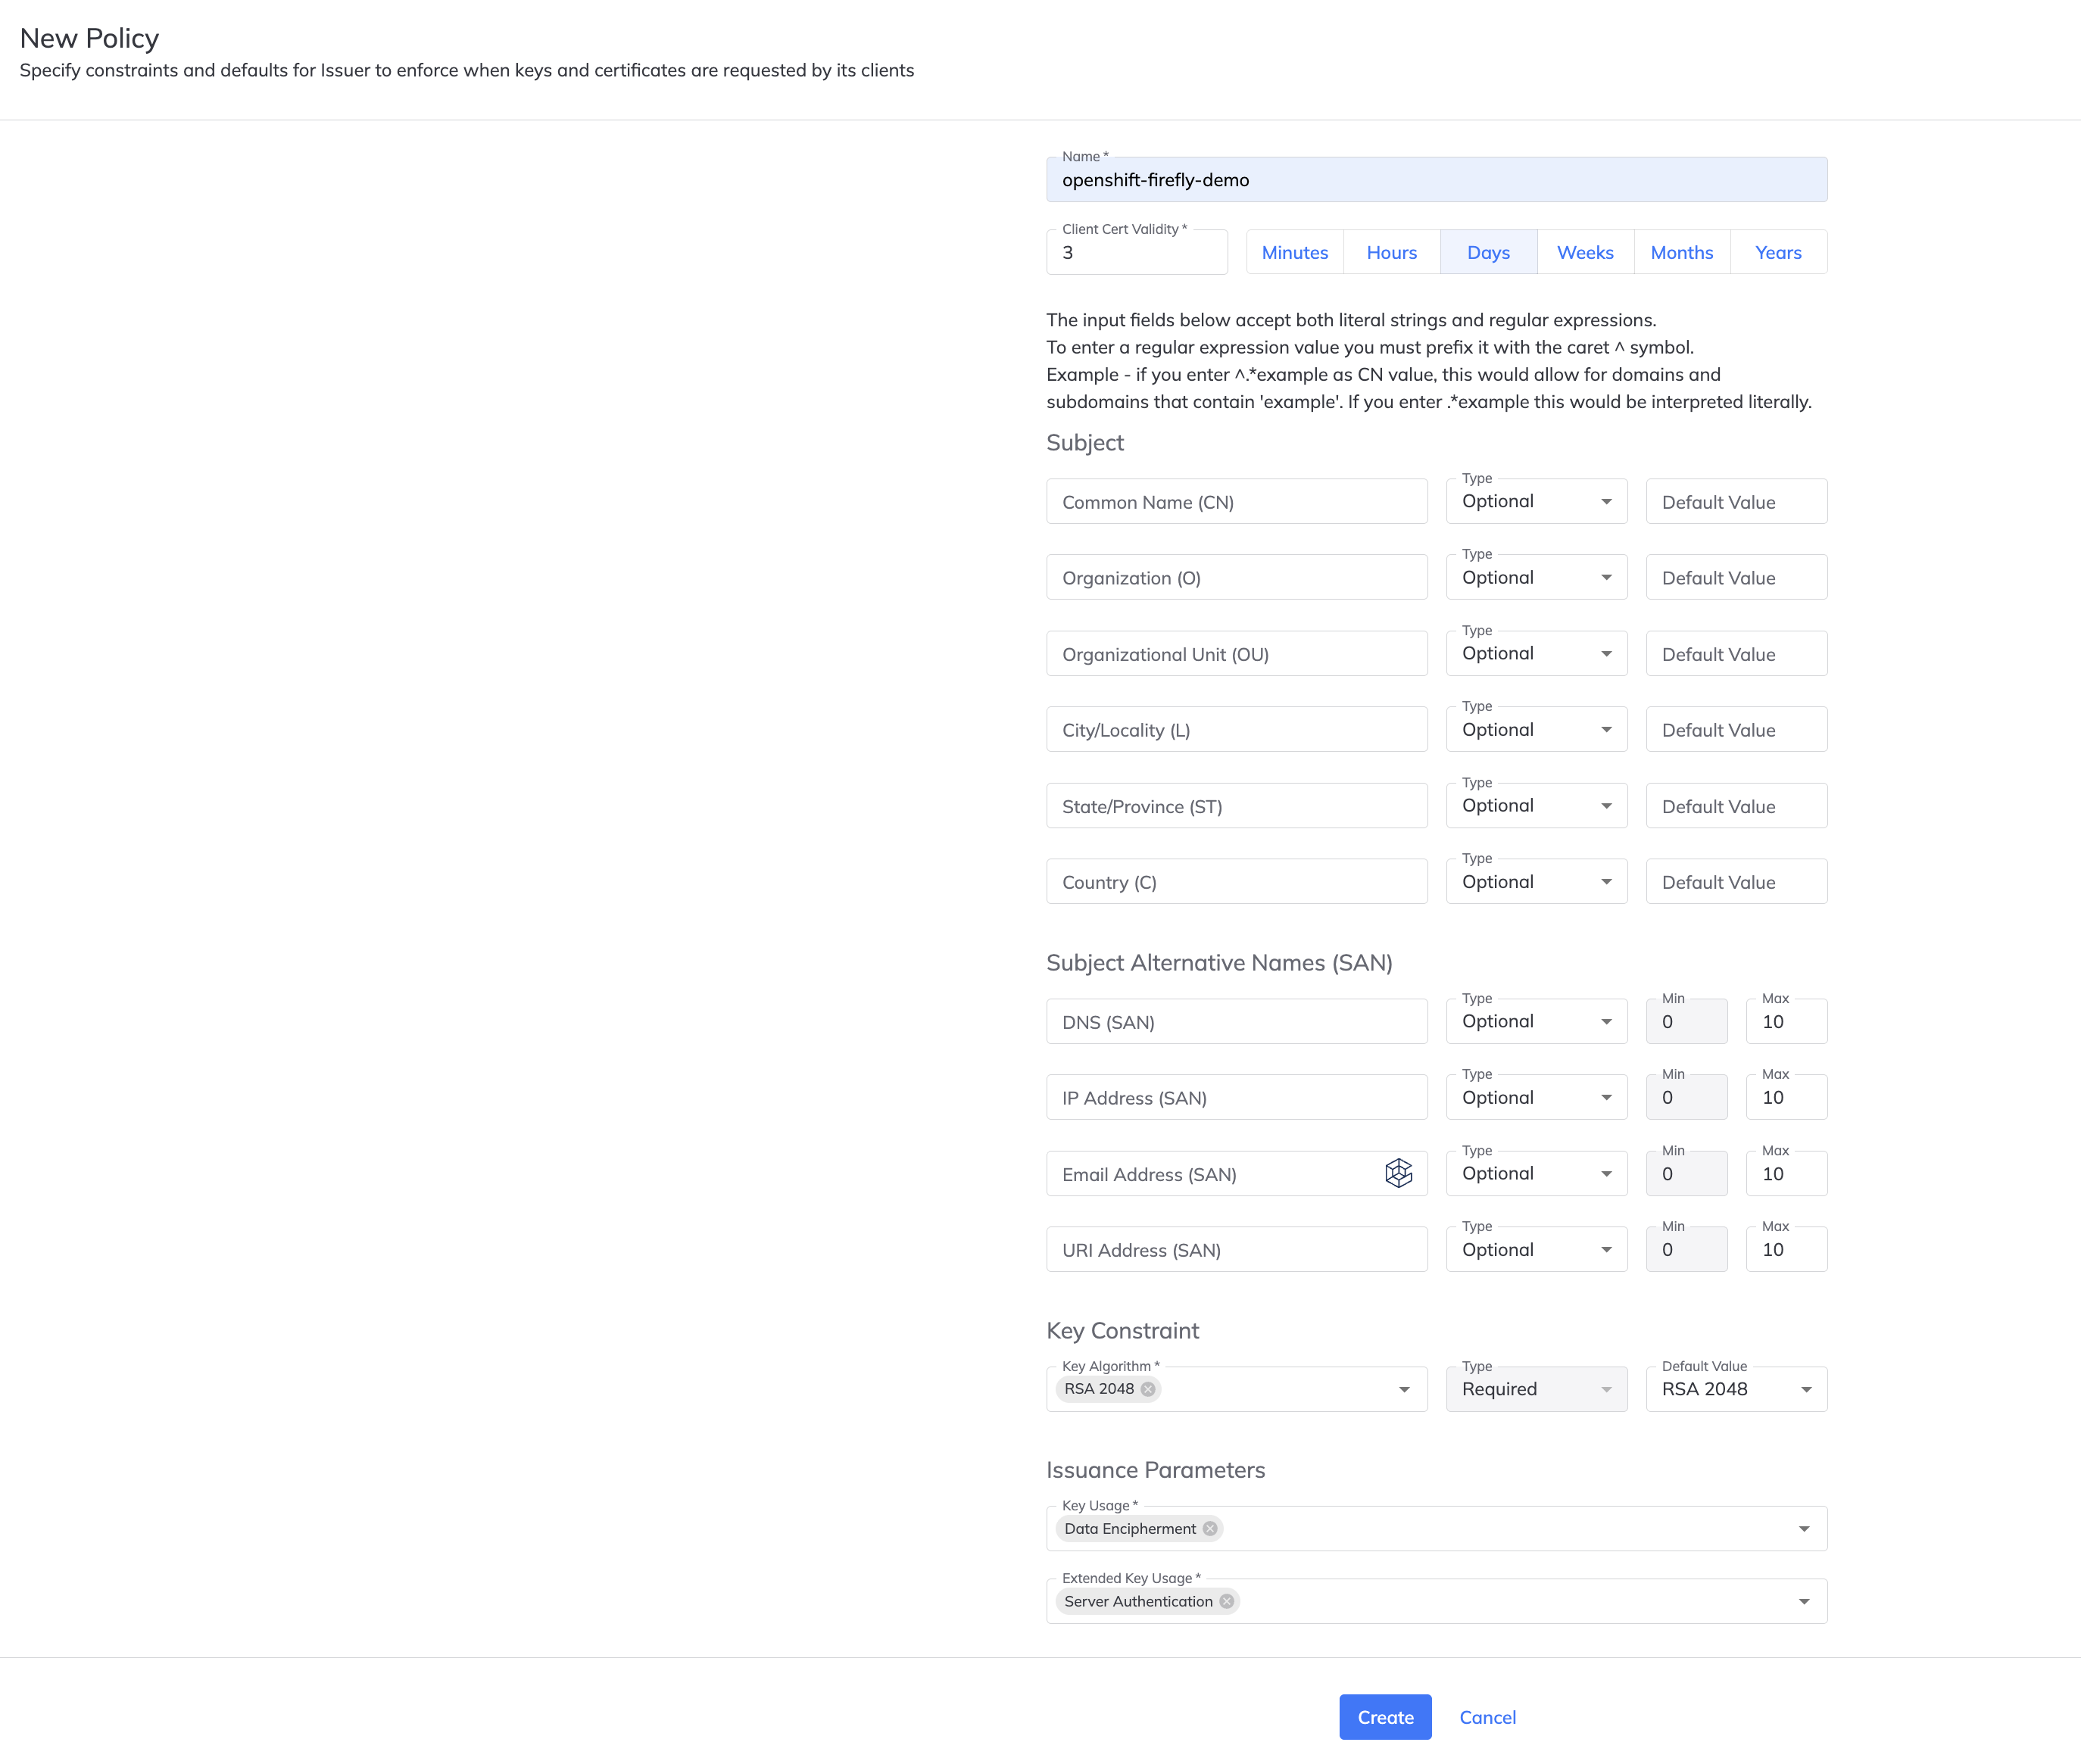Click the Email Address (SAN) field
Viewport: 2081px width, 1764px height.
pos(1237,1173)
